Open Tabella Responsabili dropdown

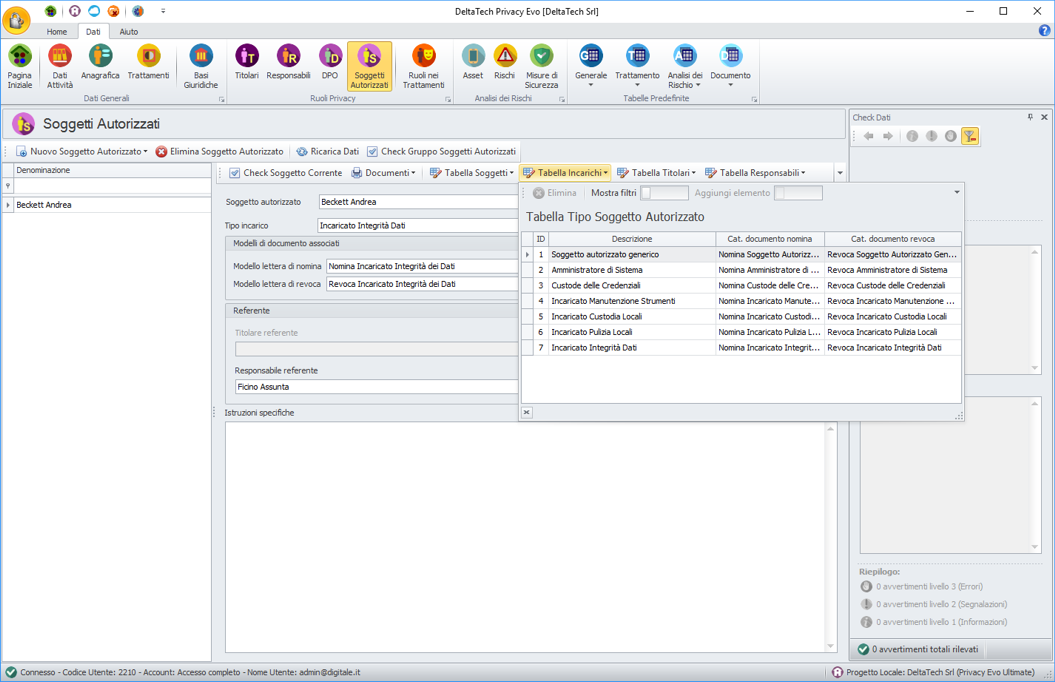[755, 173]
